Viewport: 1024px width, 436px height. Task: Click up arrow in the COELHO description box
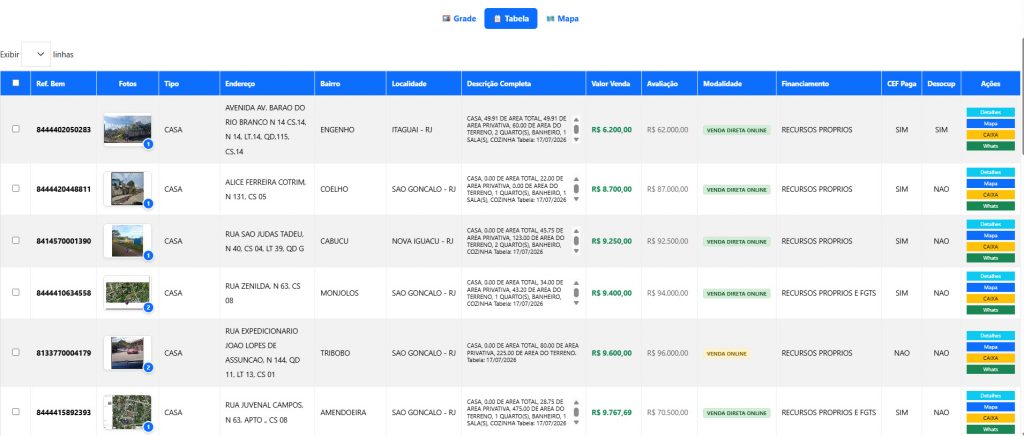[x=576, y=179]
